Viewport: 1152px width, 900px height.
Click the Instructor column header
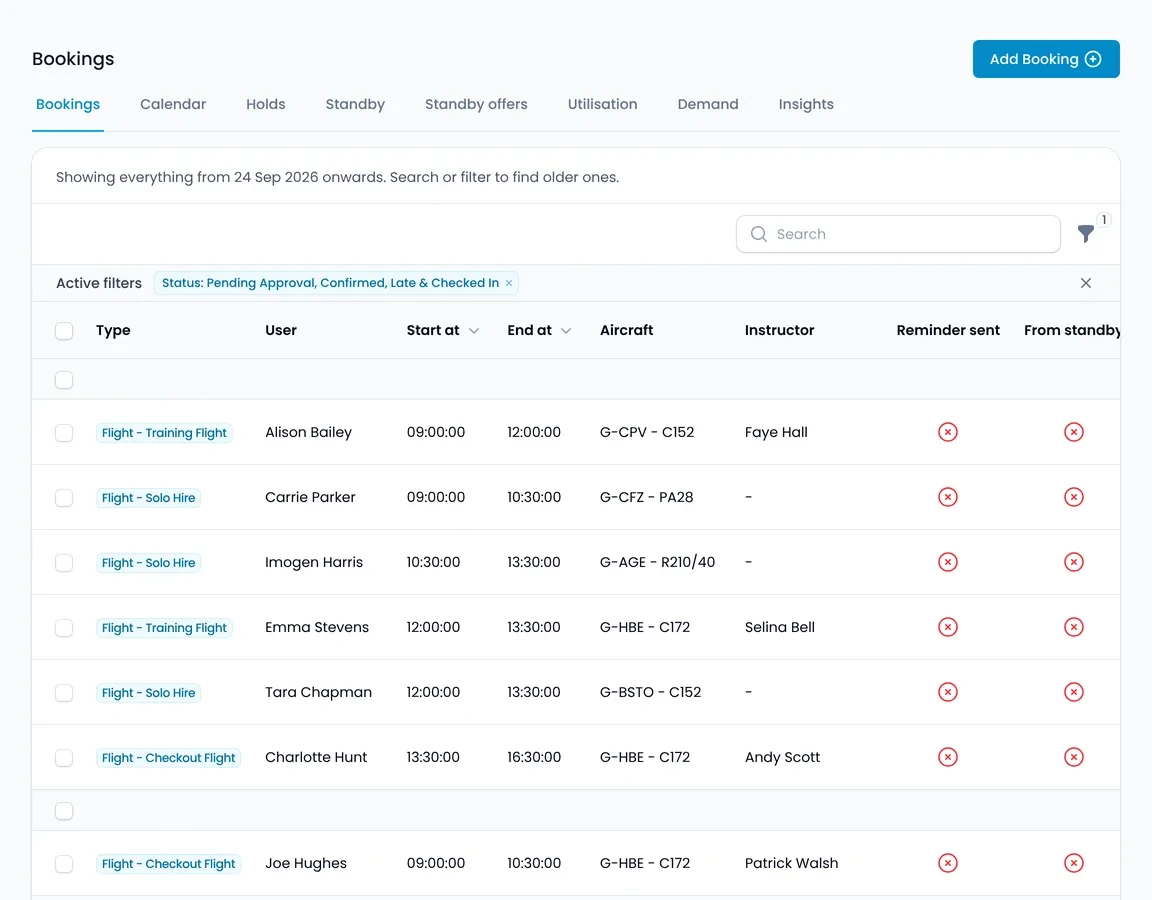pos(779,331)
